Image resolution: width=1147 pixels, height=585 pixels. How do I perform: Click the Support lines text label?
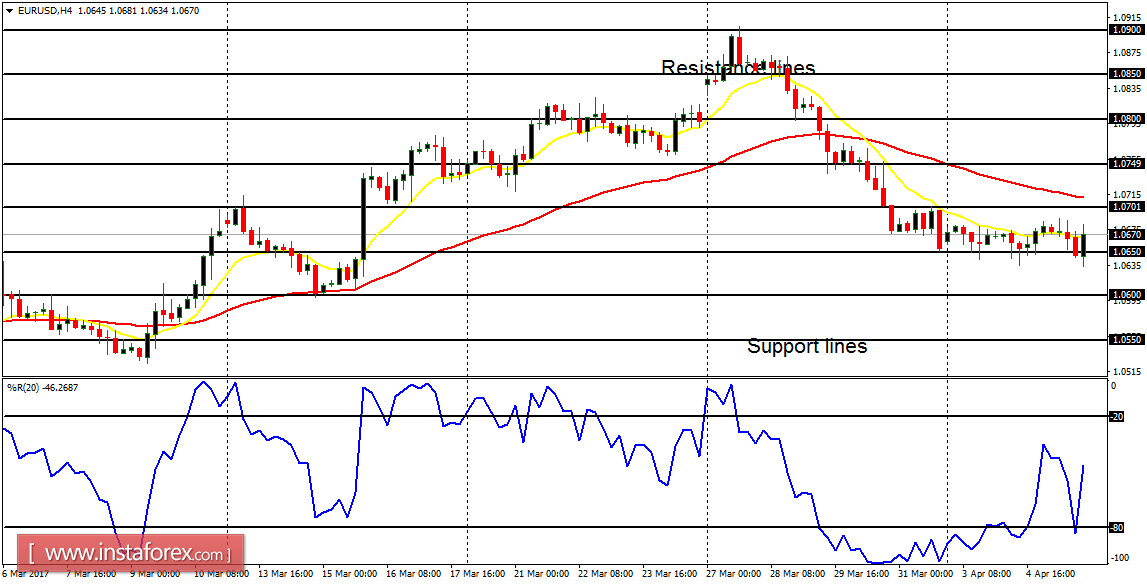click(x=807, y=346)
